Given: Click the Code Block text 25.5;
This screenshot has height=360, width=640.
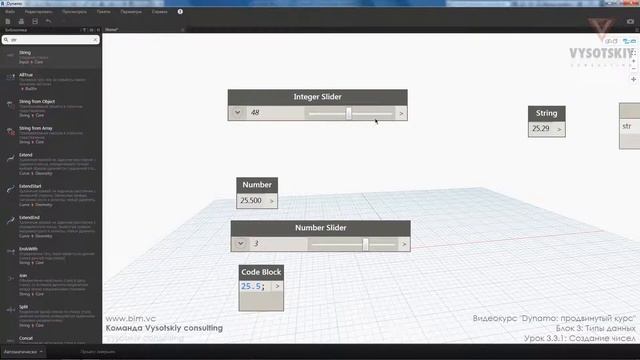Looking at the screenshot, I should pyautogui.click(x=253, y=286).
